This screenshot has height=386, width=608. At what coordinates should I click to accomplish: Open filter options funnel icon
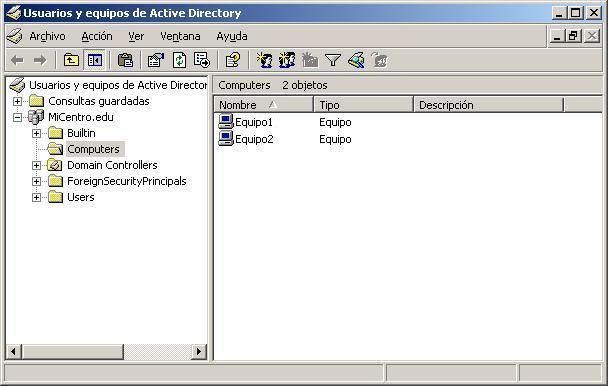coord(333,60)
